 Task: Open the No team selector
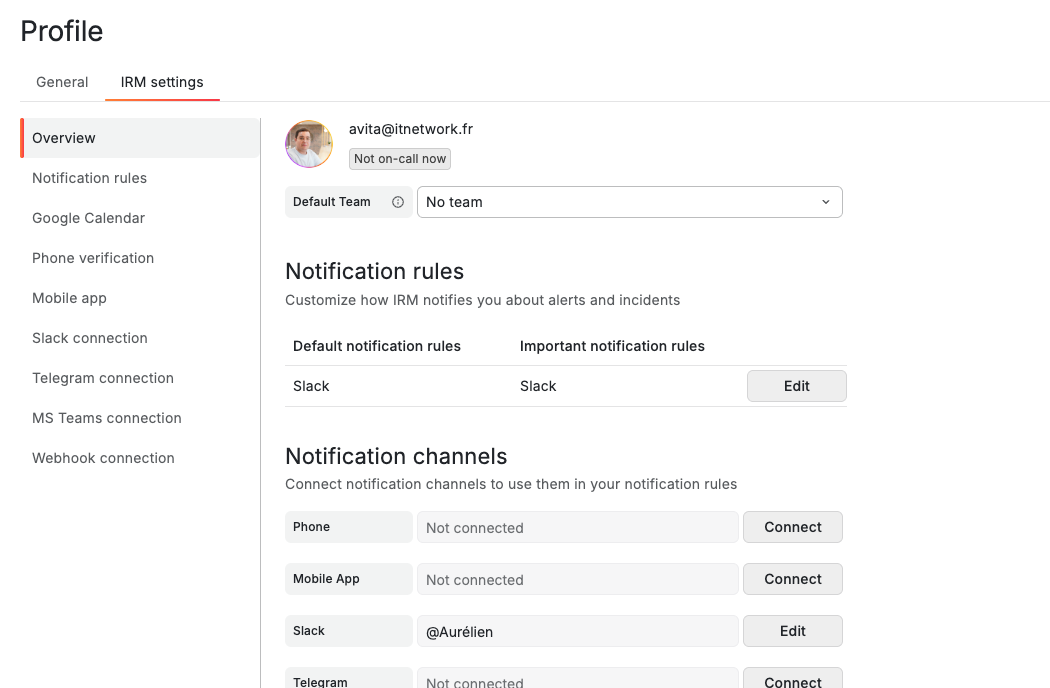click(629, 201)
